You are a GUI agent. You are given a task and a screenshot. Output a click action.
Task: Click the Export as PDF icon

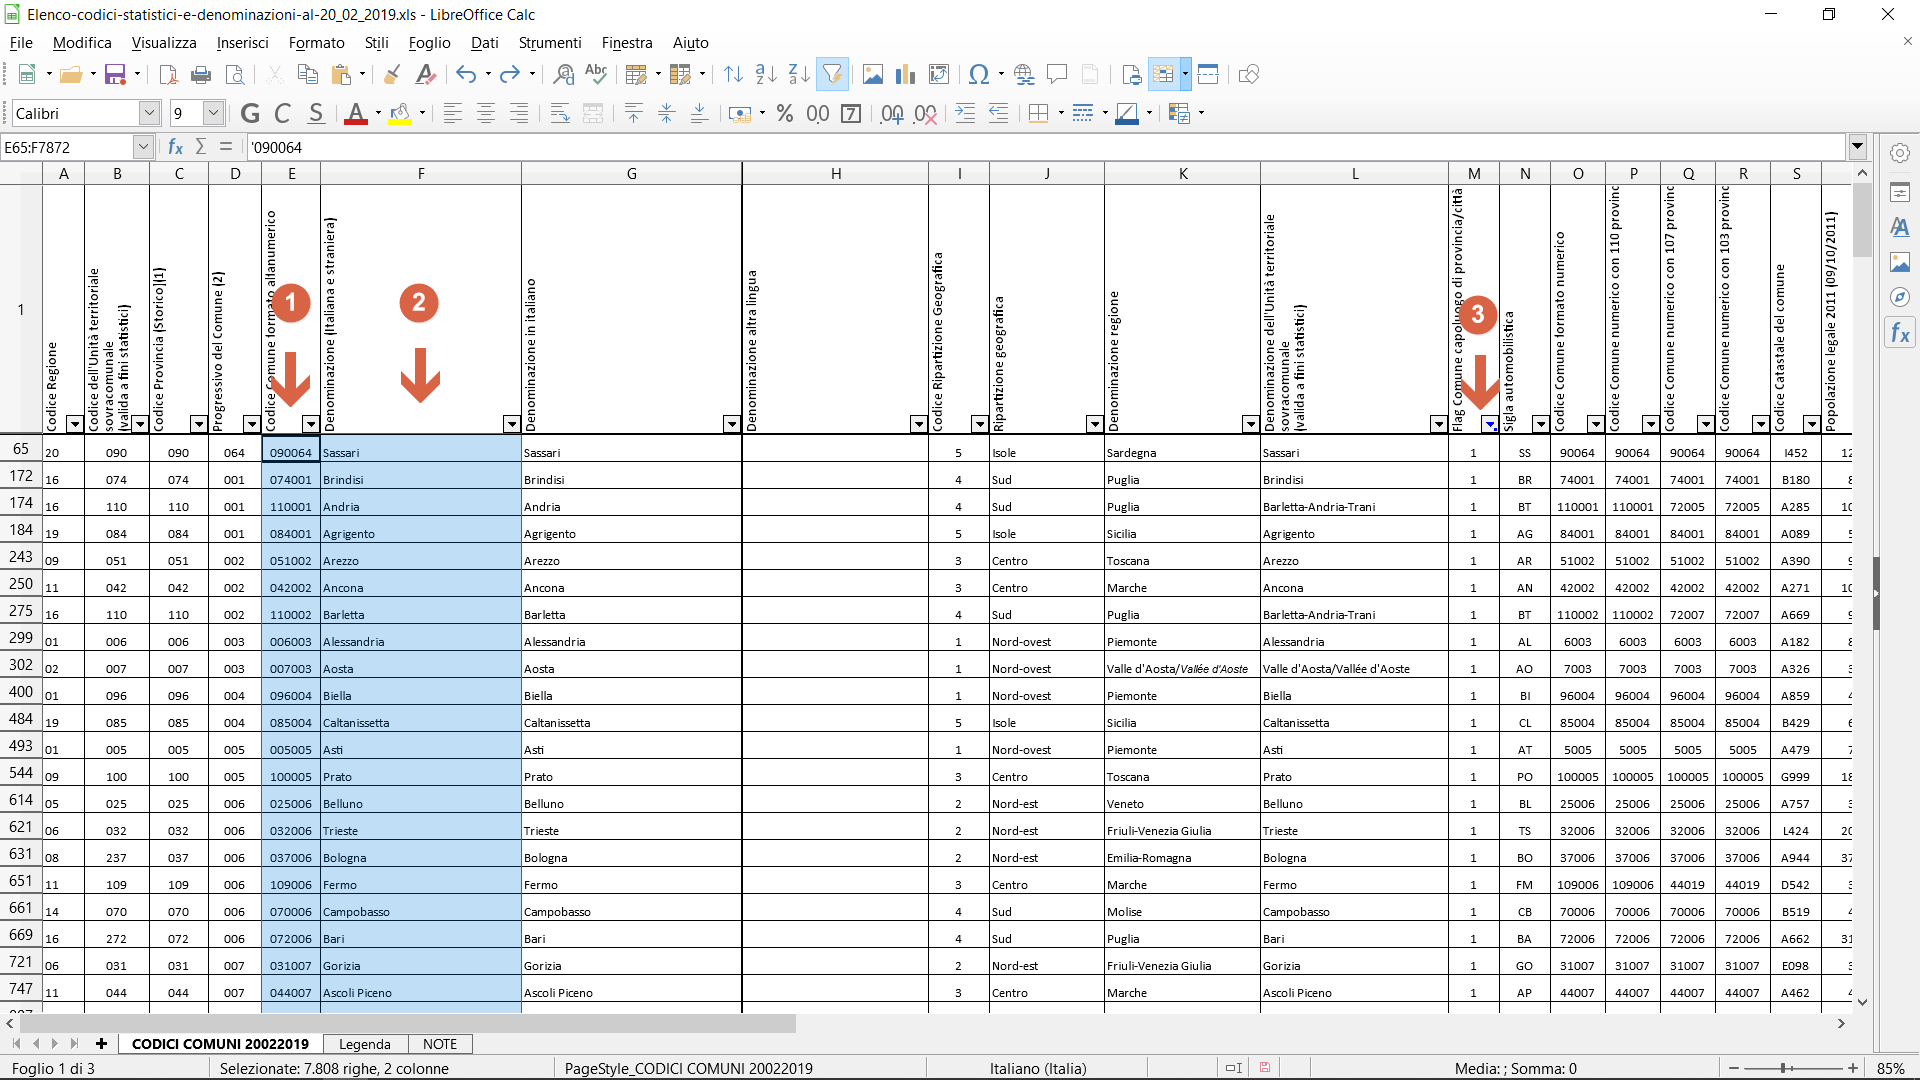coord(168,74)
